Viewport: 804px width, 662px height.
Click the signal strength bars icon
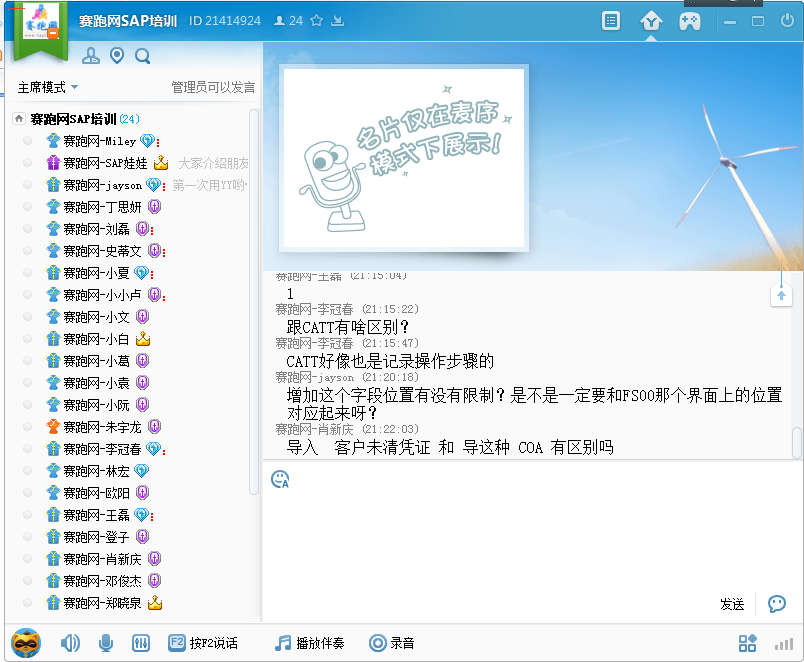(783, 644)
